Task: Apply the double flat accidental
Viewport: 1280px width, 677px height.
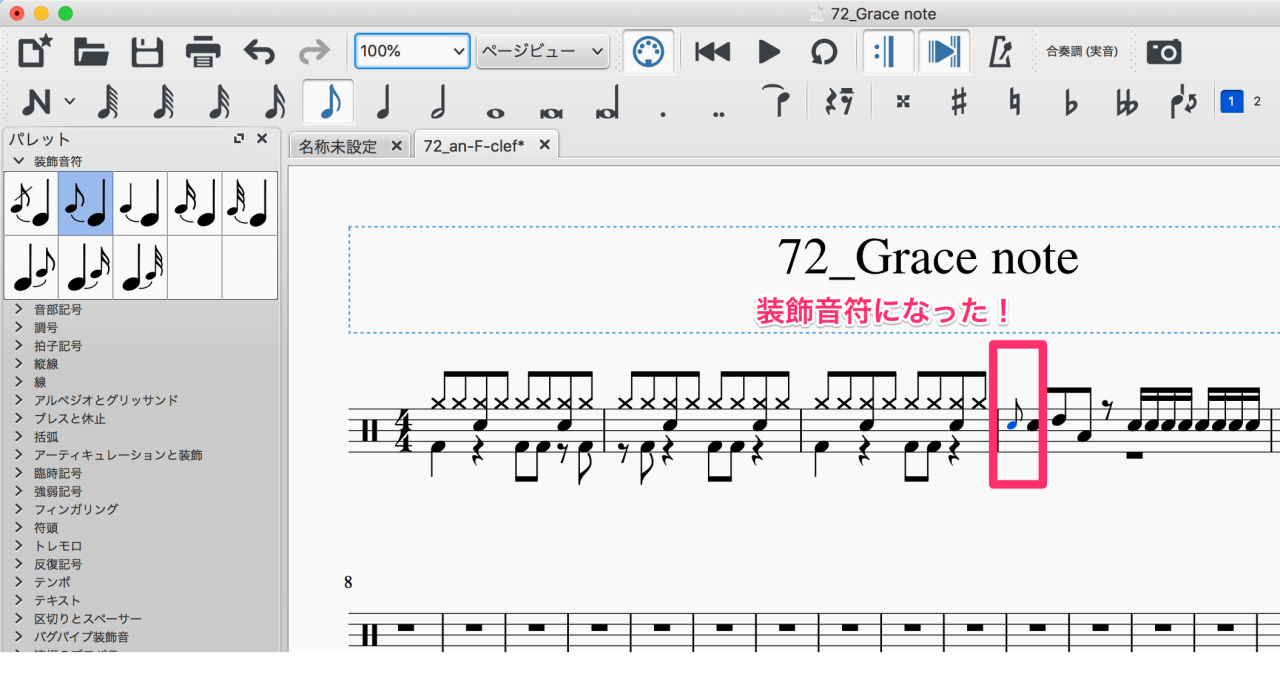Action: [1126, 102]
